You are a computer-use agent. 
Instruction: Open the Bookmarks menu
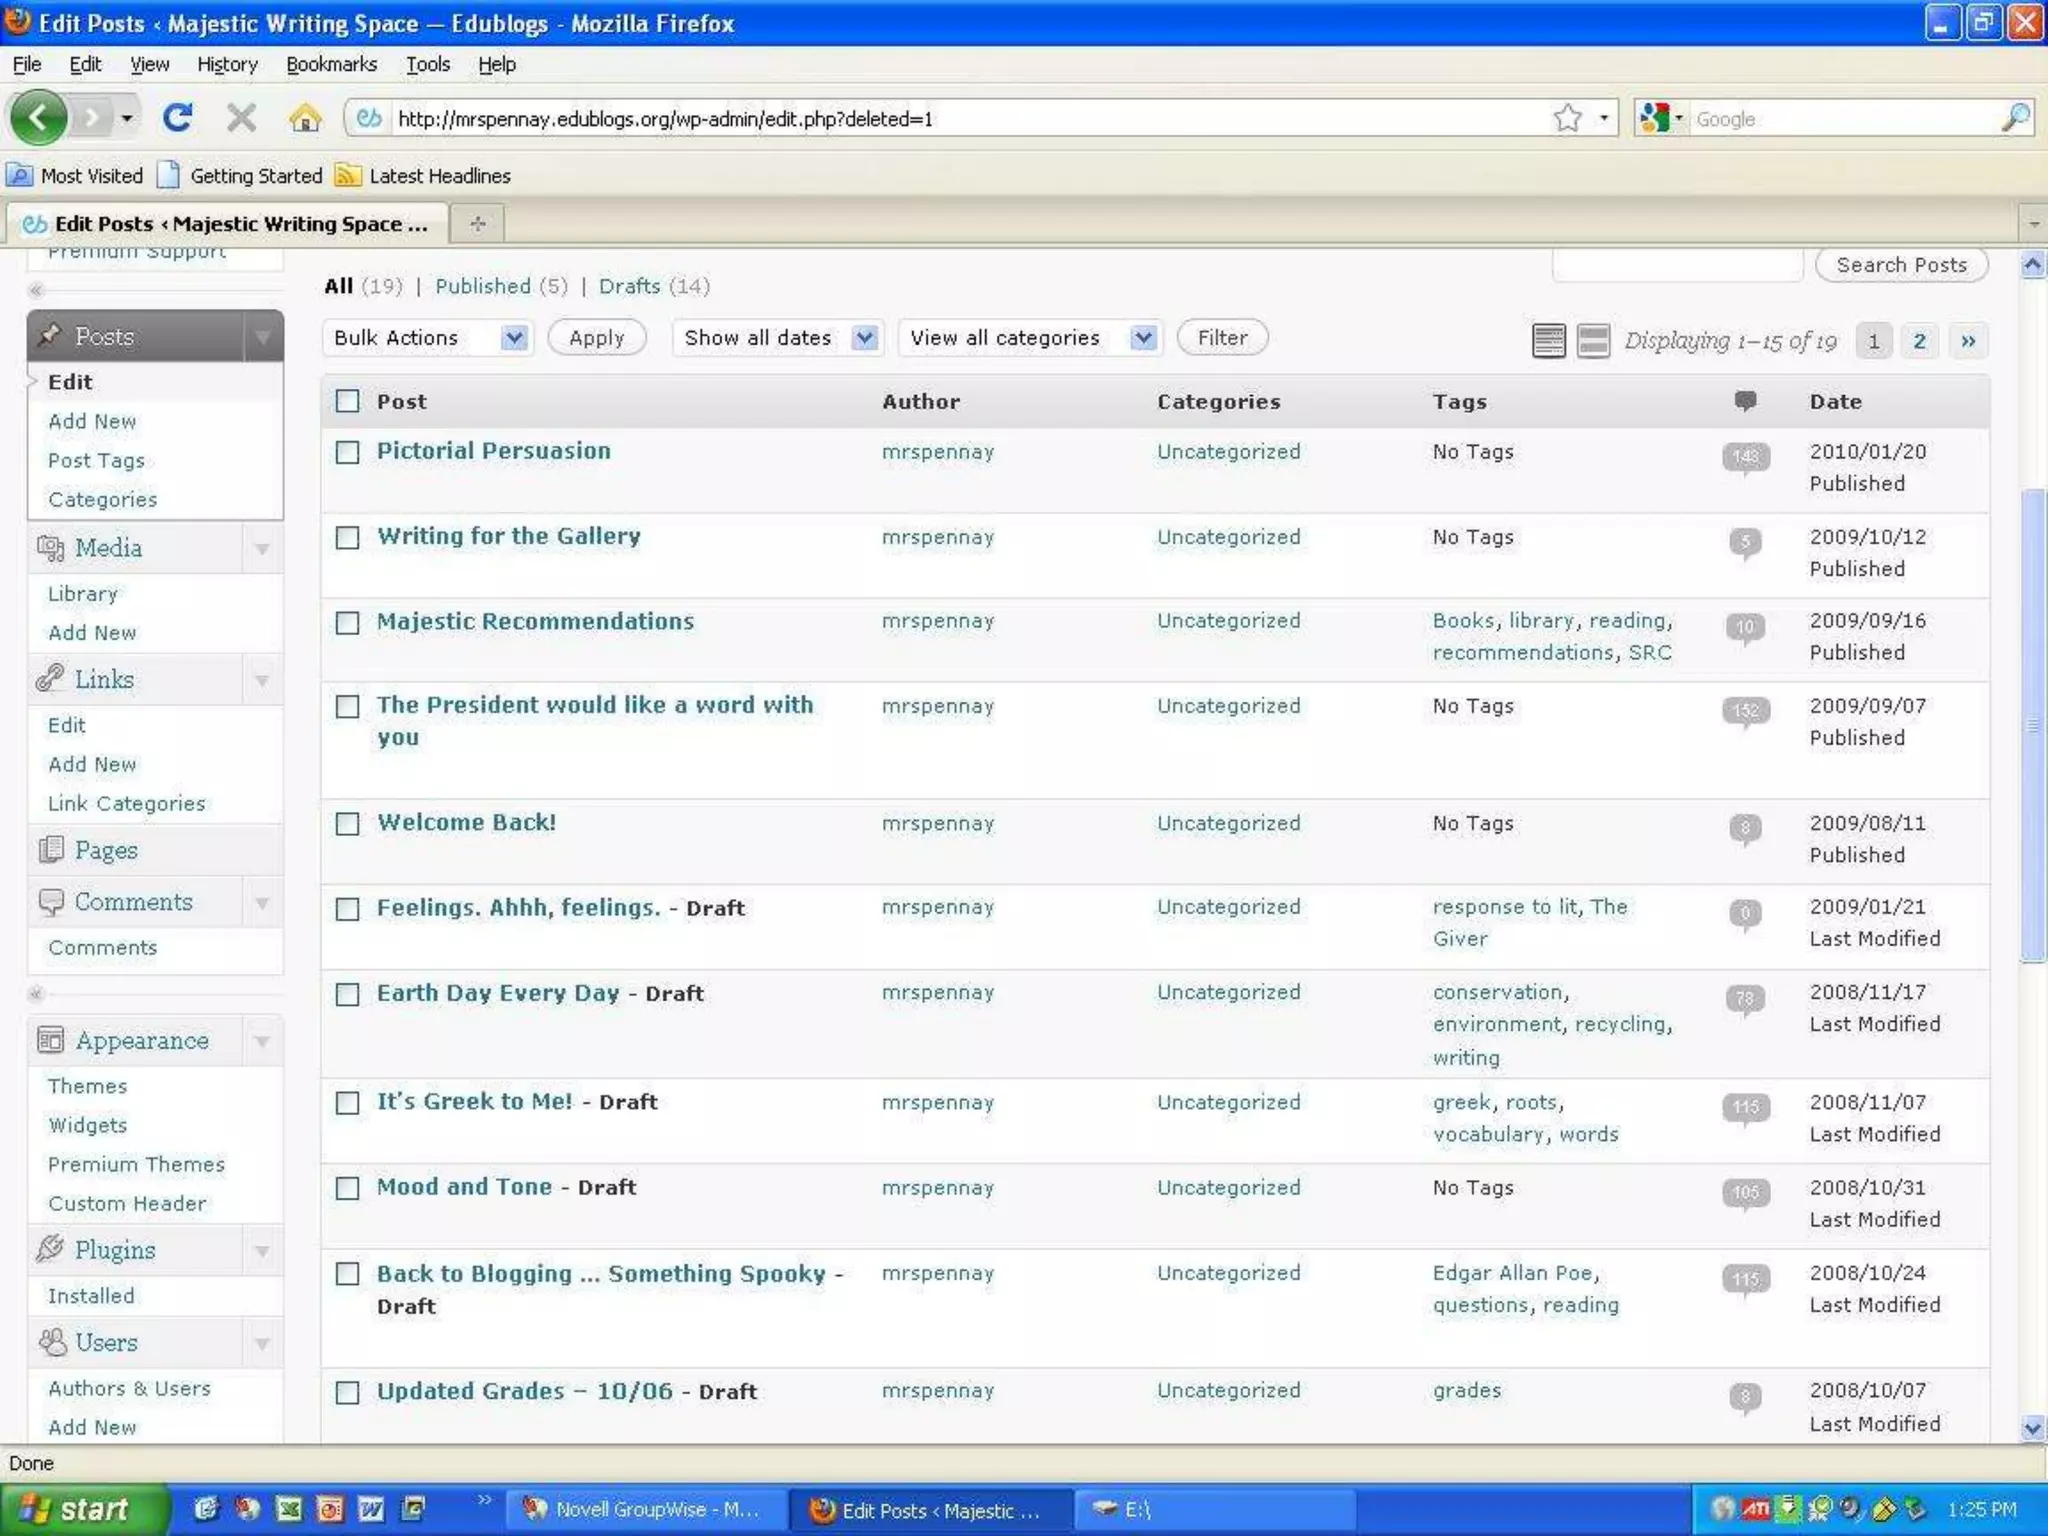(x=331, y=64)
